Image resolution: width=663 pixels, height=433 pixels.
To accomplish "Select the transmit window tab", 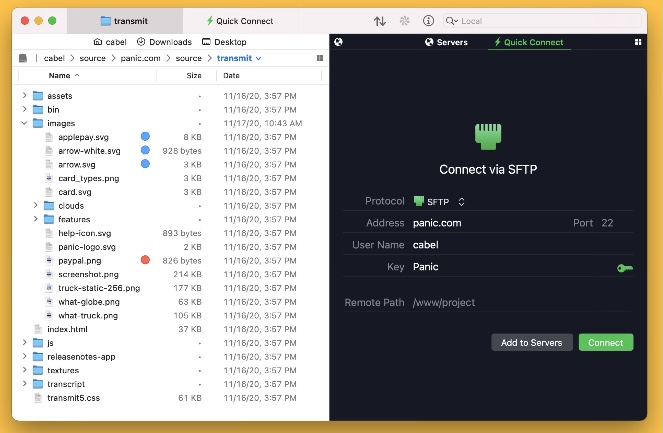I will click(x=126, y=20).
